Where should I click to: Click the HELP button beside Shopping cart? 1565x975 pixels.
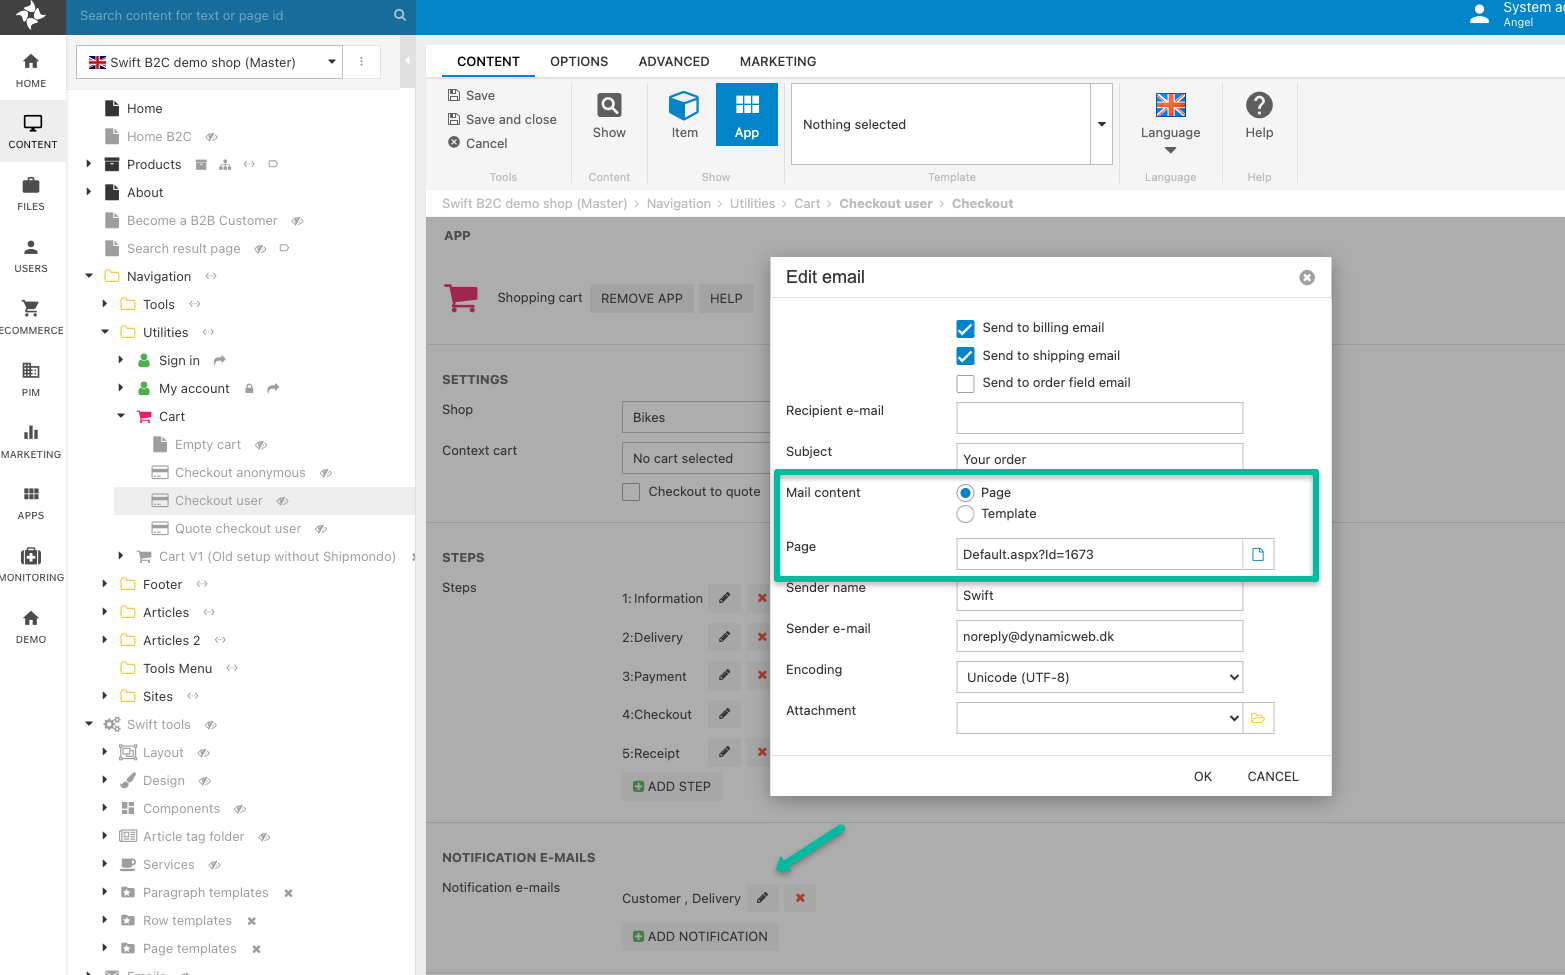(726, 298)
